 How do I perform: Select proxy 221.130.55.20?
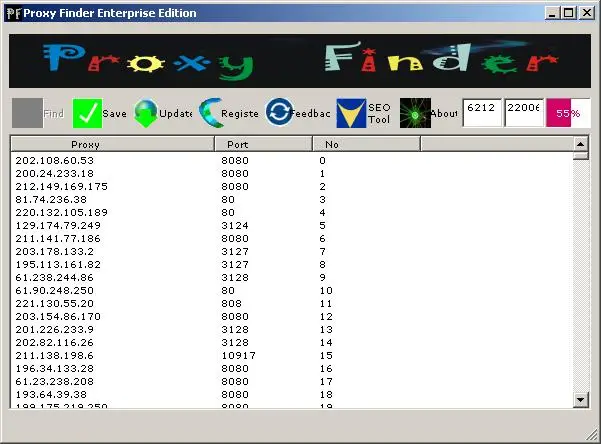click(x=54, y=303)
